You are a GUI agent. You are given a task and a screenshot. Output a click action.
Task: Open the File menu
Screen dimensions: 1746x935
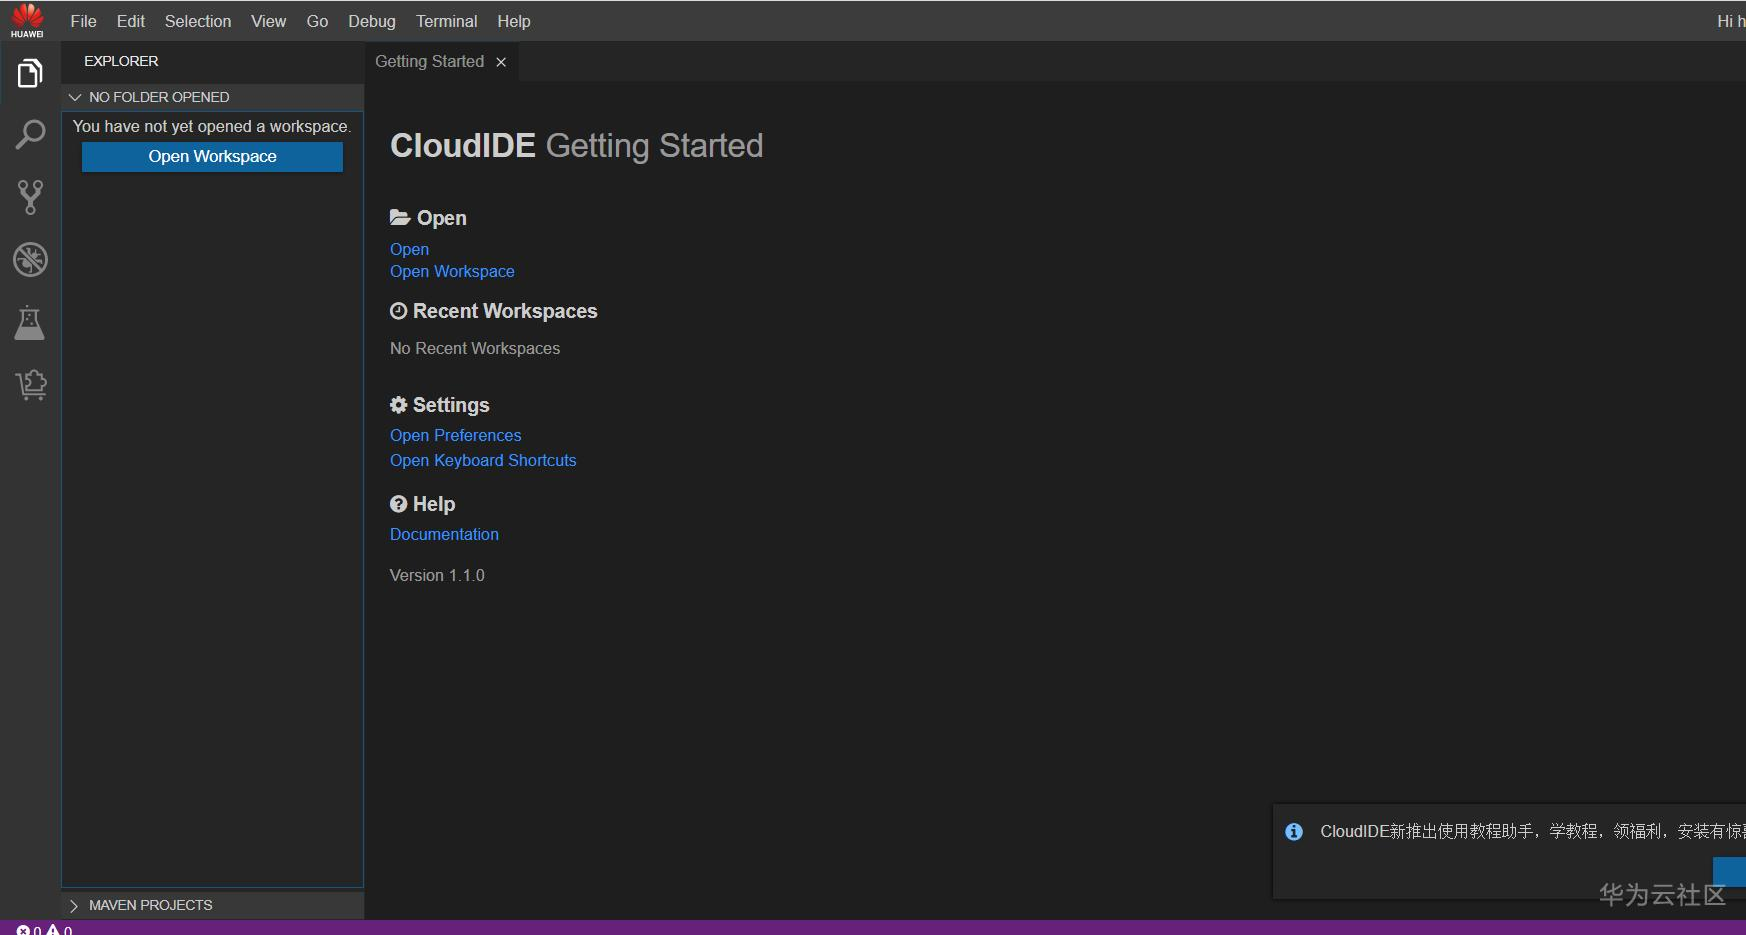[x=84, y=21]
